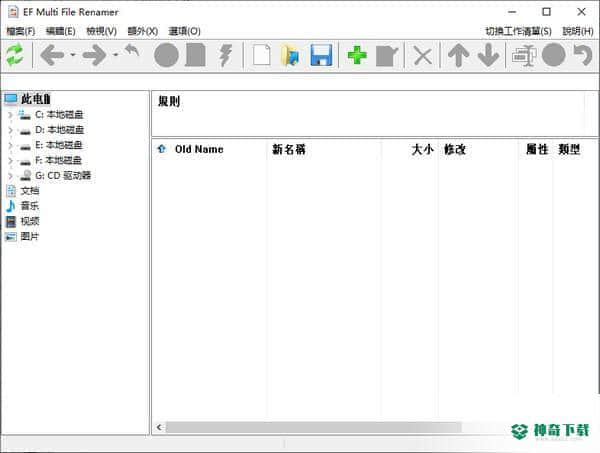The height and width of the screenshot is (453, 600).
Task: Click the lightning bolt execute icon
Action: click(226, 55)
